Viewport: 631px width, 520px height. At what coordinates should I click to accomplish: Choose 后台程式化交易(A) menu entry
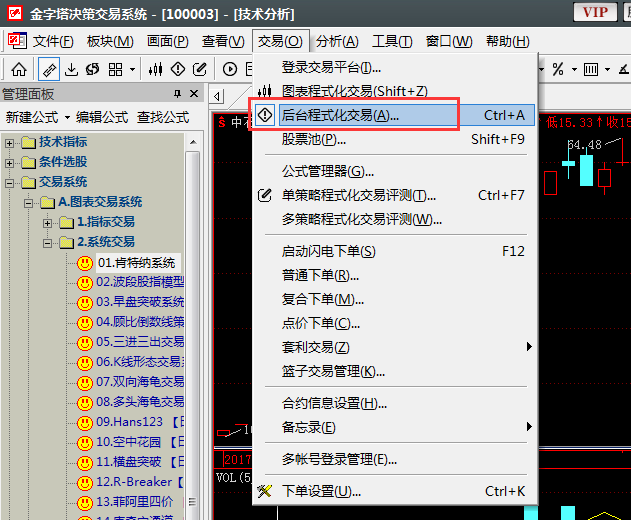[x=395, y=115]
